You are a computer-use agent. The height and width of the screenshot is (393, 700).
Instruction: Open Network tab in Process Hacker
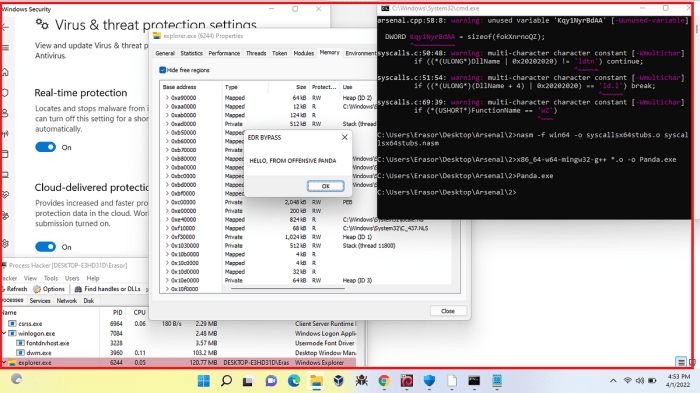tap(67, 301)
